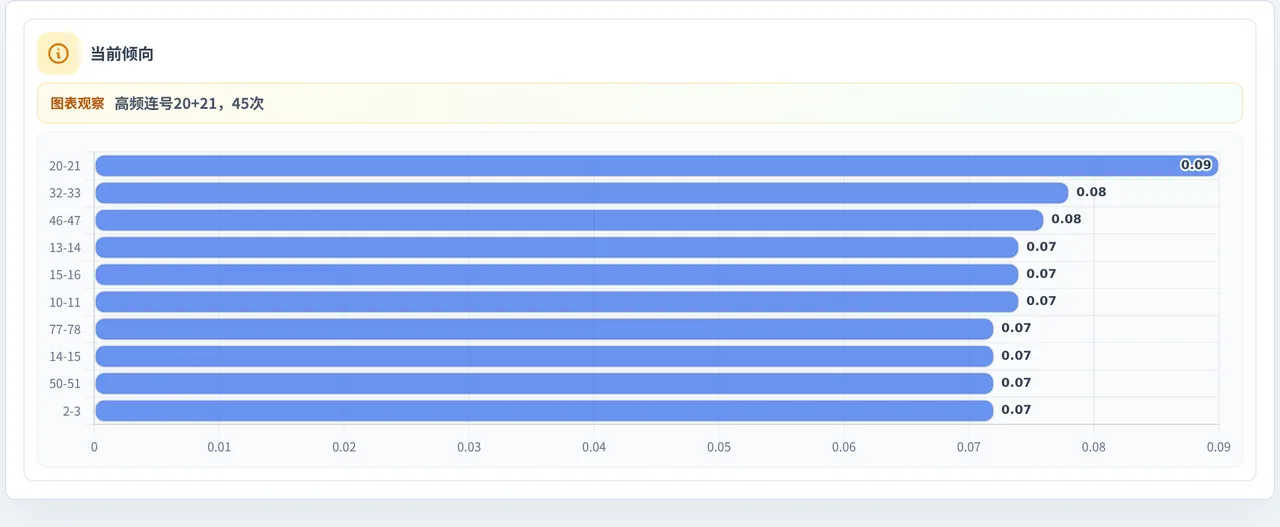Click the 0.07 value label of 77-78
Image resolution: width=1280 pixels, height=527 pixels.
(x=1016, y=328)
